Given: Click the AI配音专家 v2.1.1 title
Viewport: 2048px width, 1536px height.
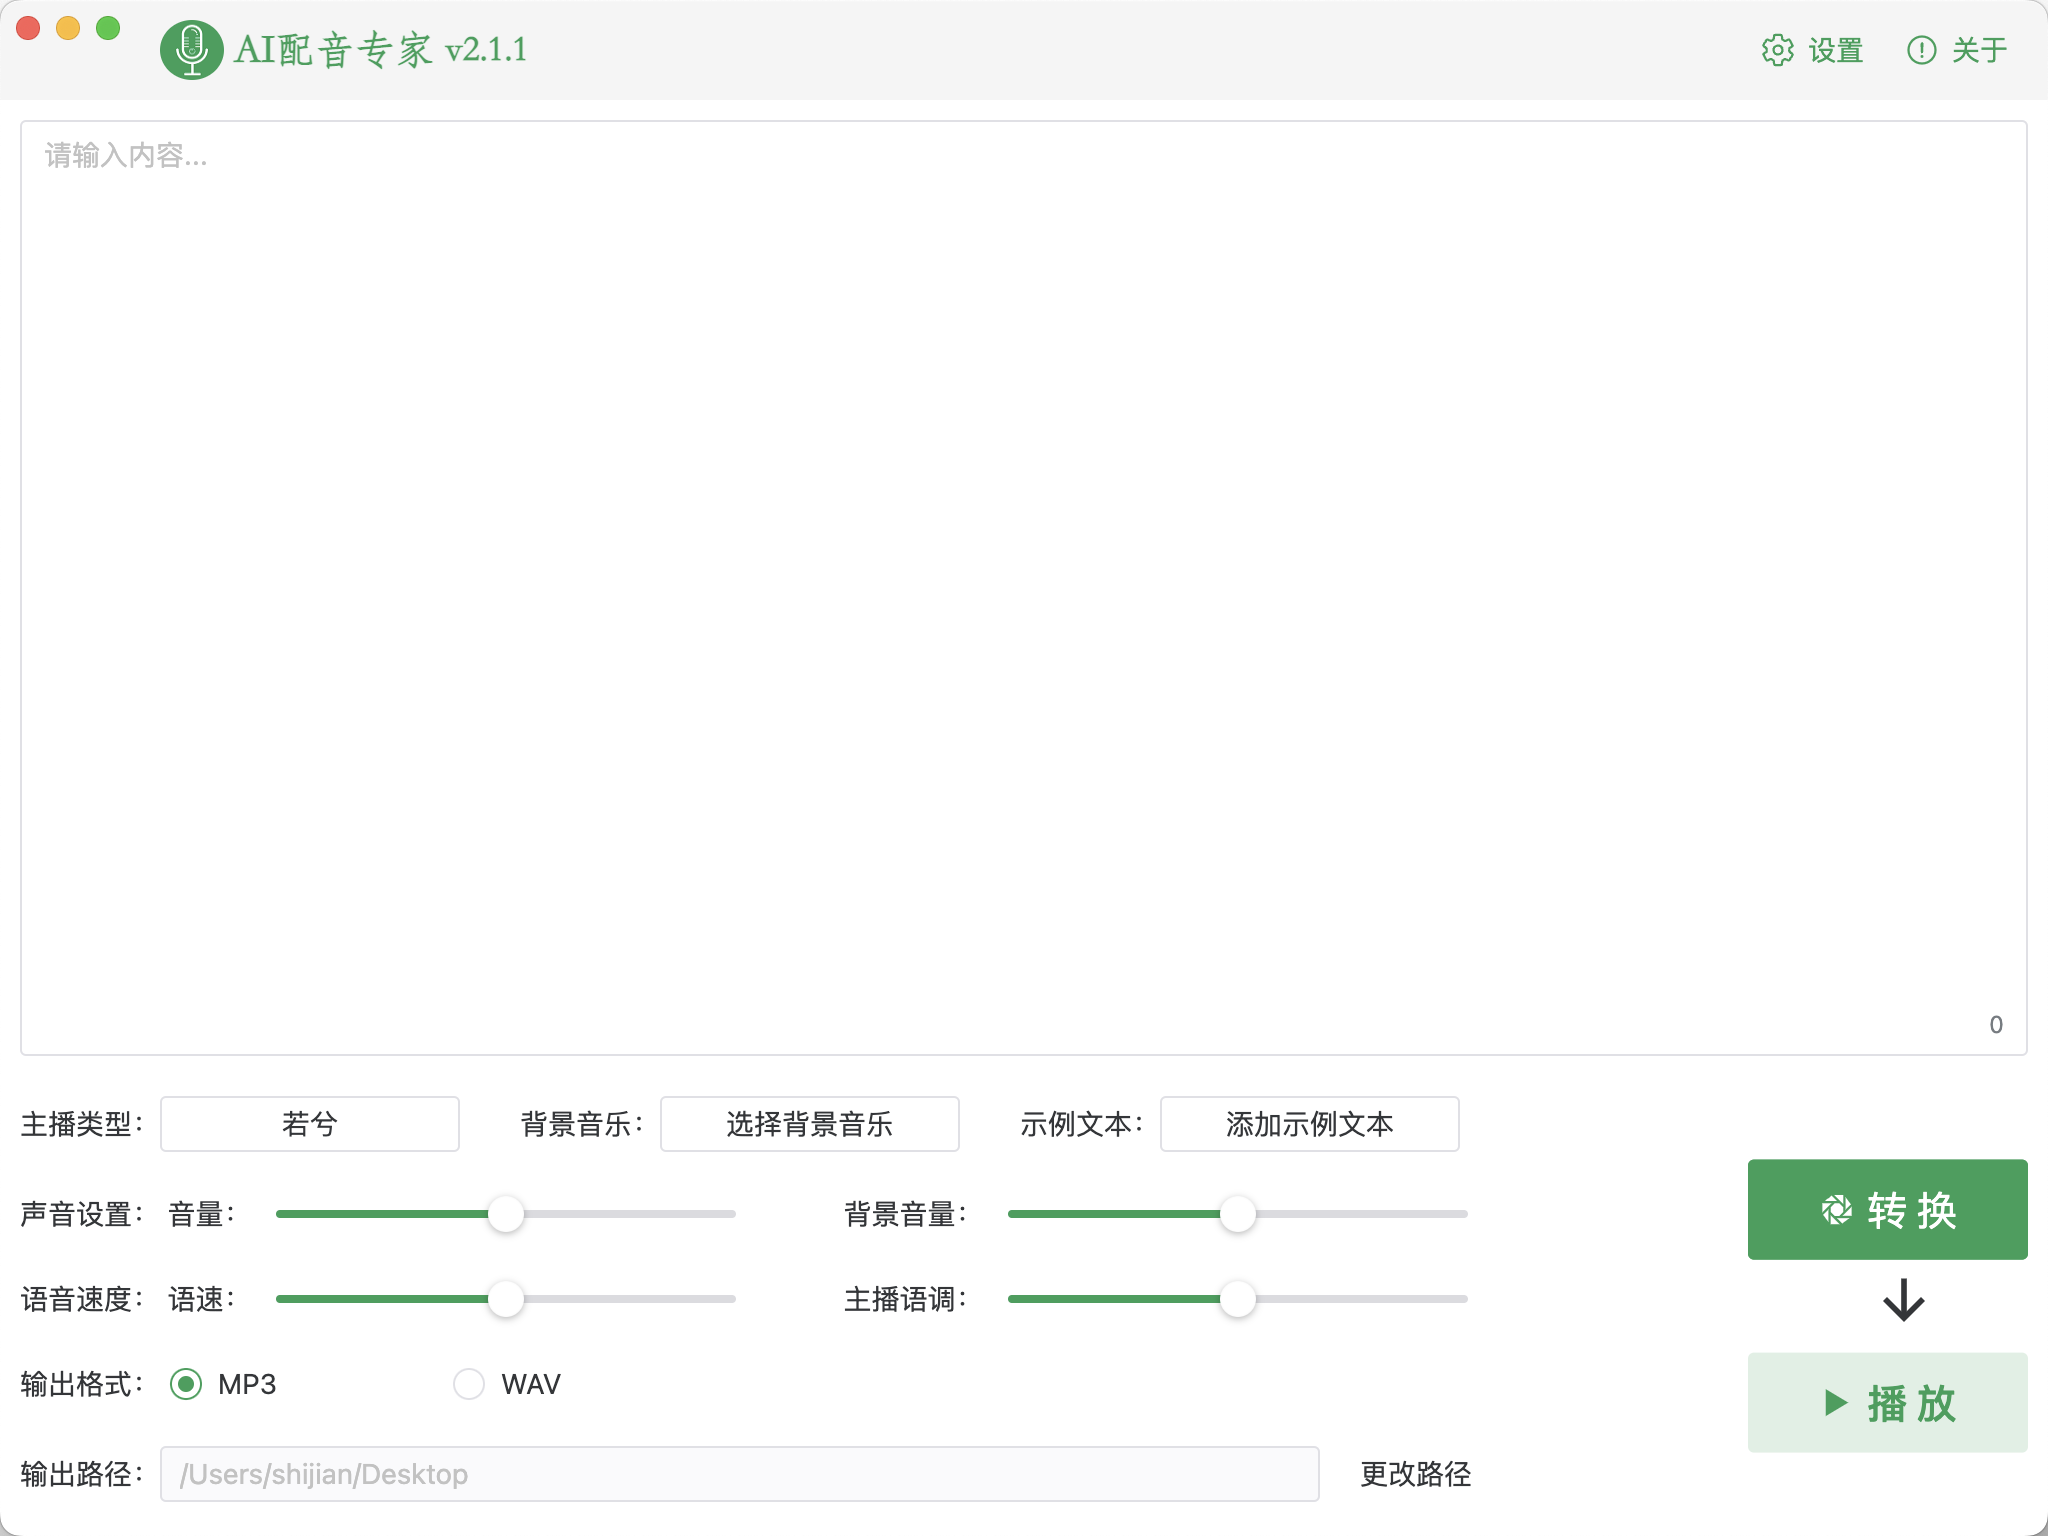Looking at the screenshot, I should pos(380,49).
